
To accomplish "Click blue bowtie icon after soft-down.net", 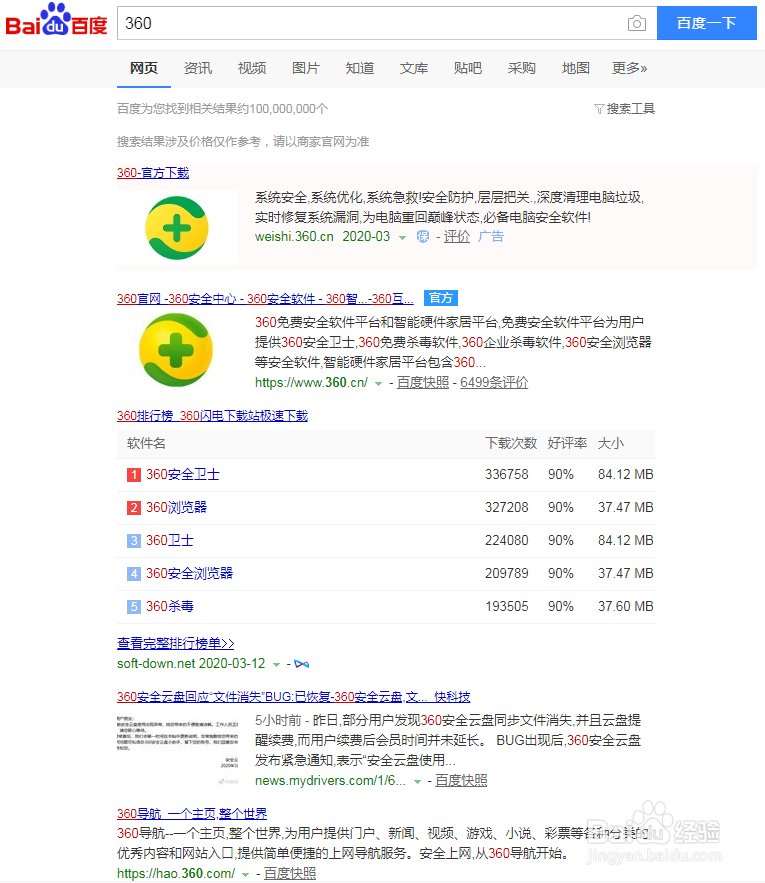I will pos(302,665).
